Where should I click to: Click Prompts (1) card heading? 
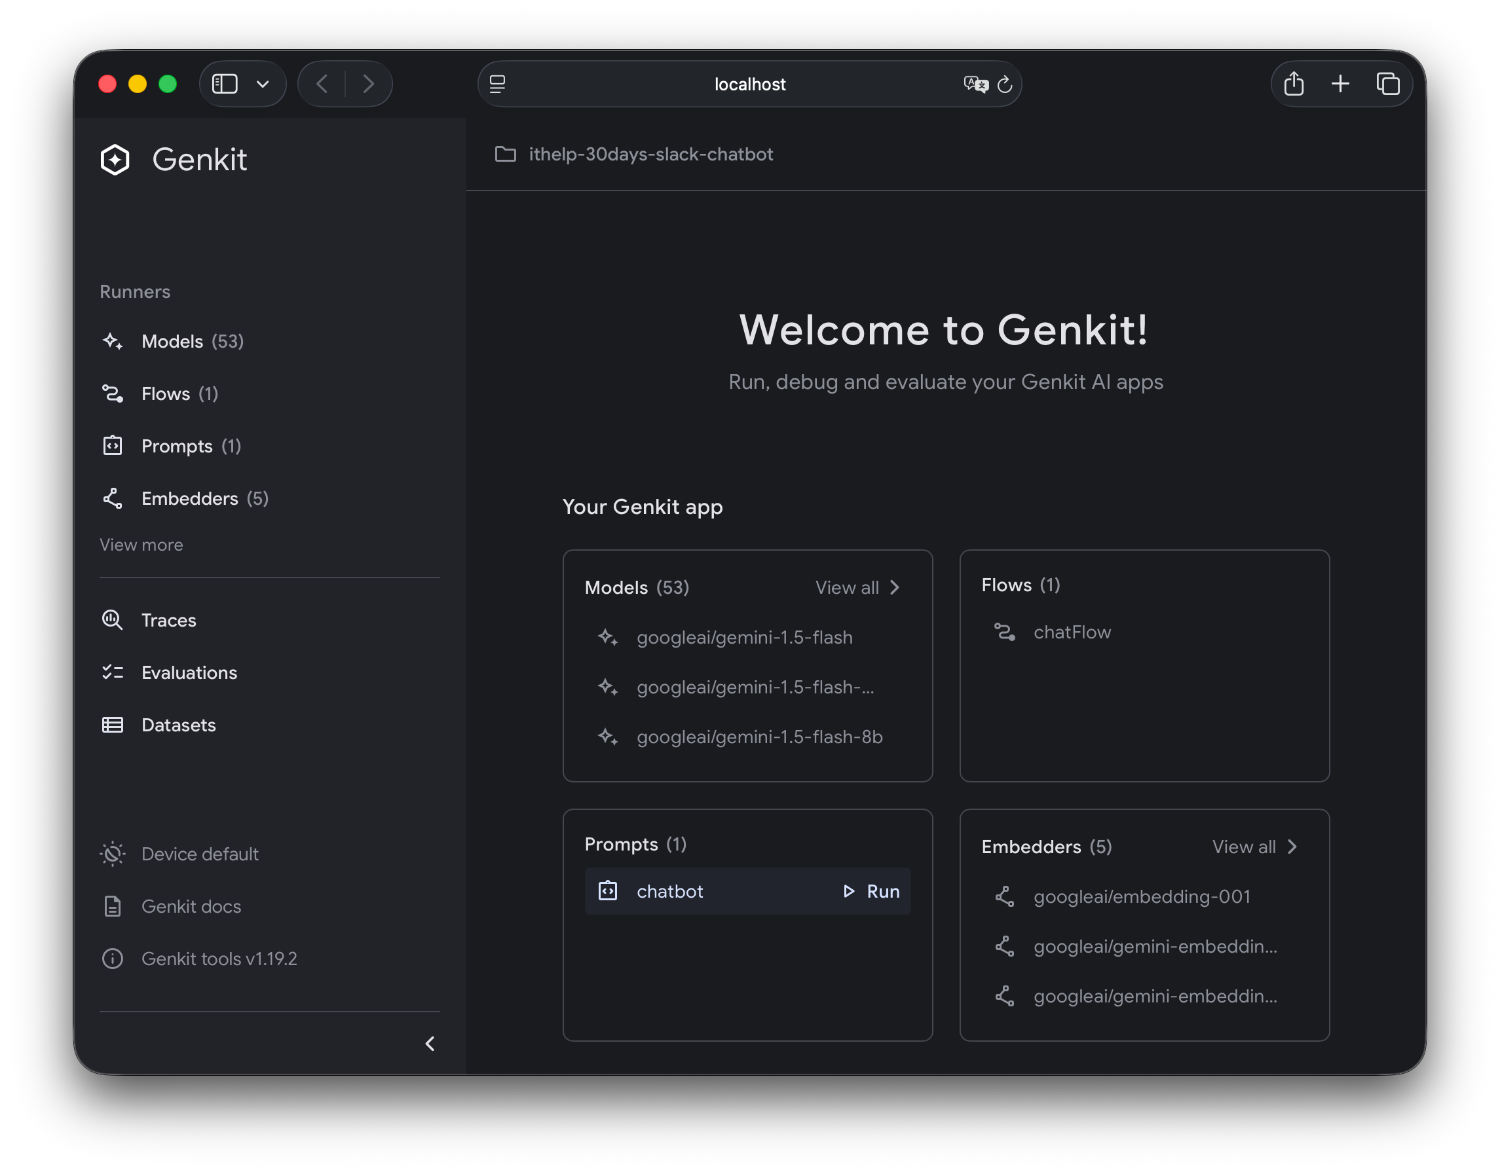pyautogui.click(x=636, y=844)
